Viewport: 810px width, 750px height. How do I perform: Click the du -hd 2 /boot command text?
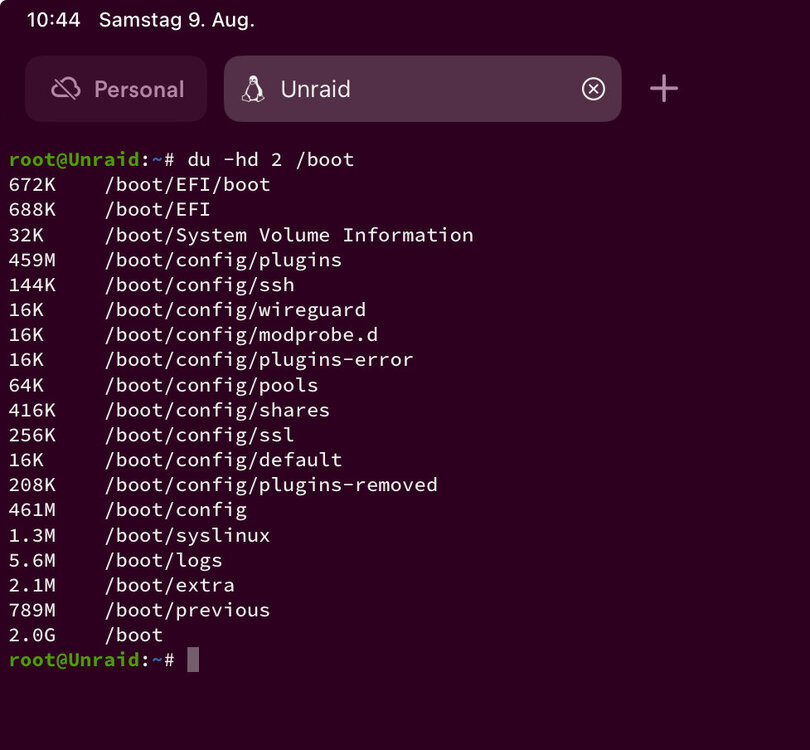(271, 160)
